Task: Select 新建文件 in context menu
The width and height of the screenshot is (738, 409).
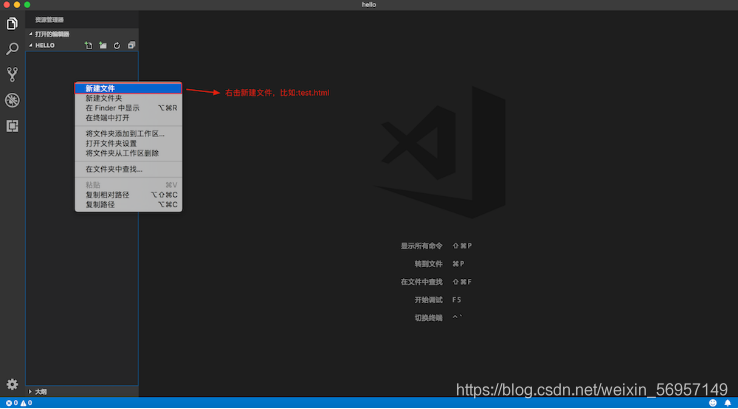Action: [128, 88]
